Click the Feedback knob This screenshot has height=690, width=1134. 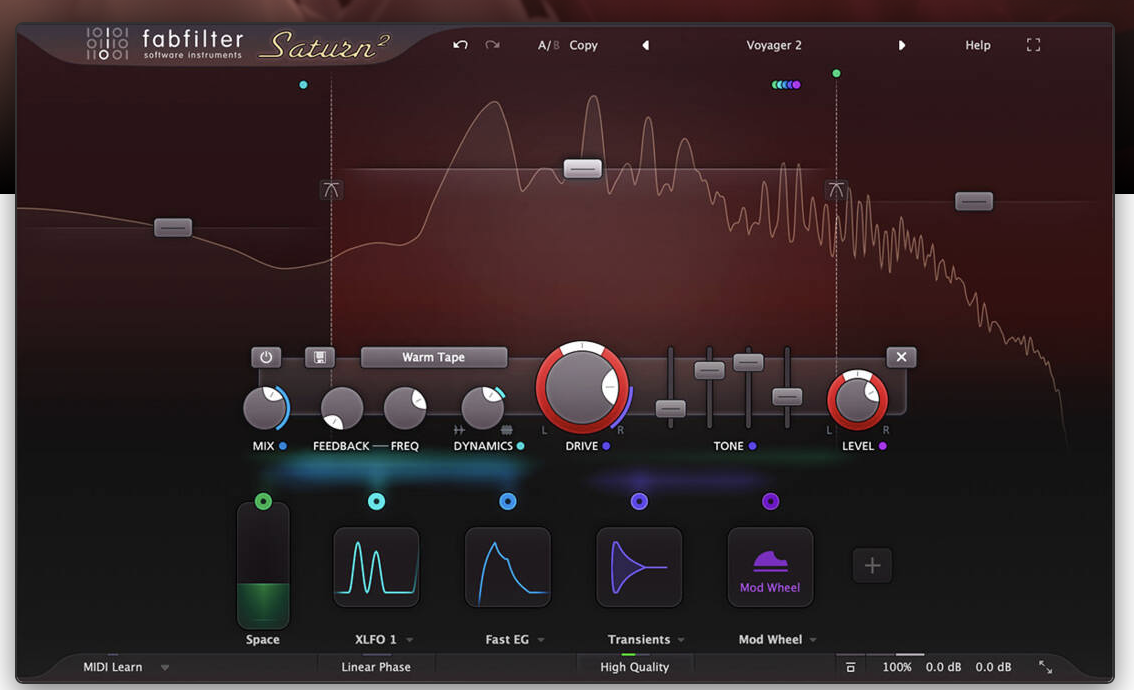(341, 409)
